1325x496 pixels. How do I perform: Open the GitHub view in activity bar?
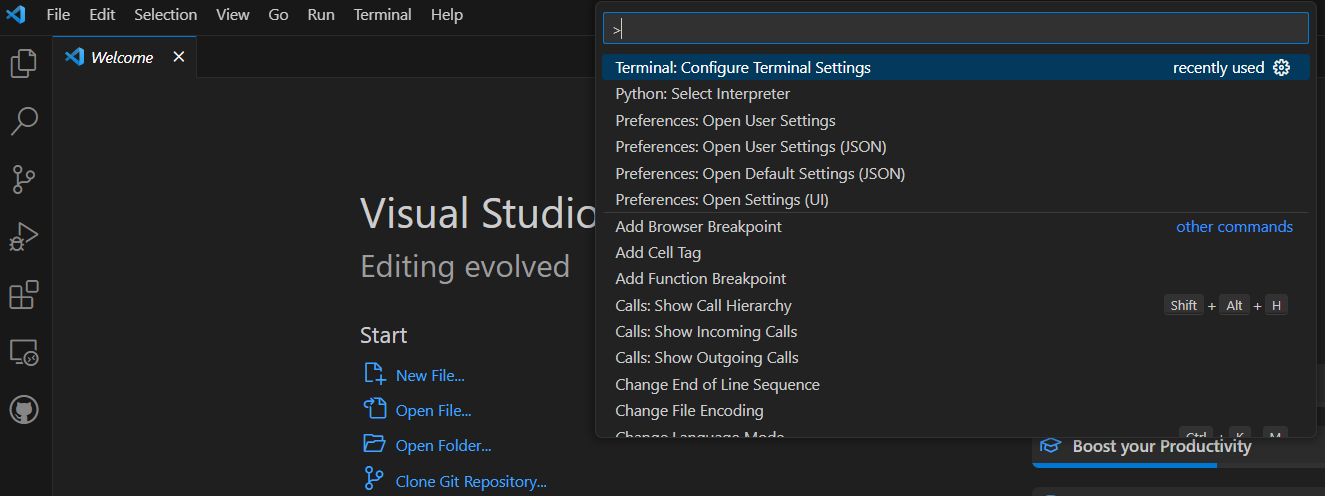[x=24, y=410]
